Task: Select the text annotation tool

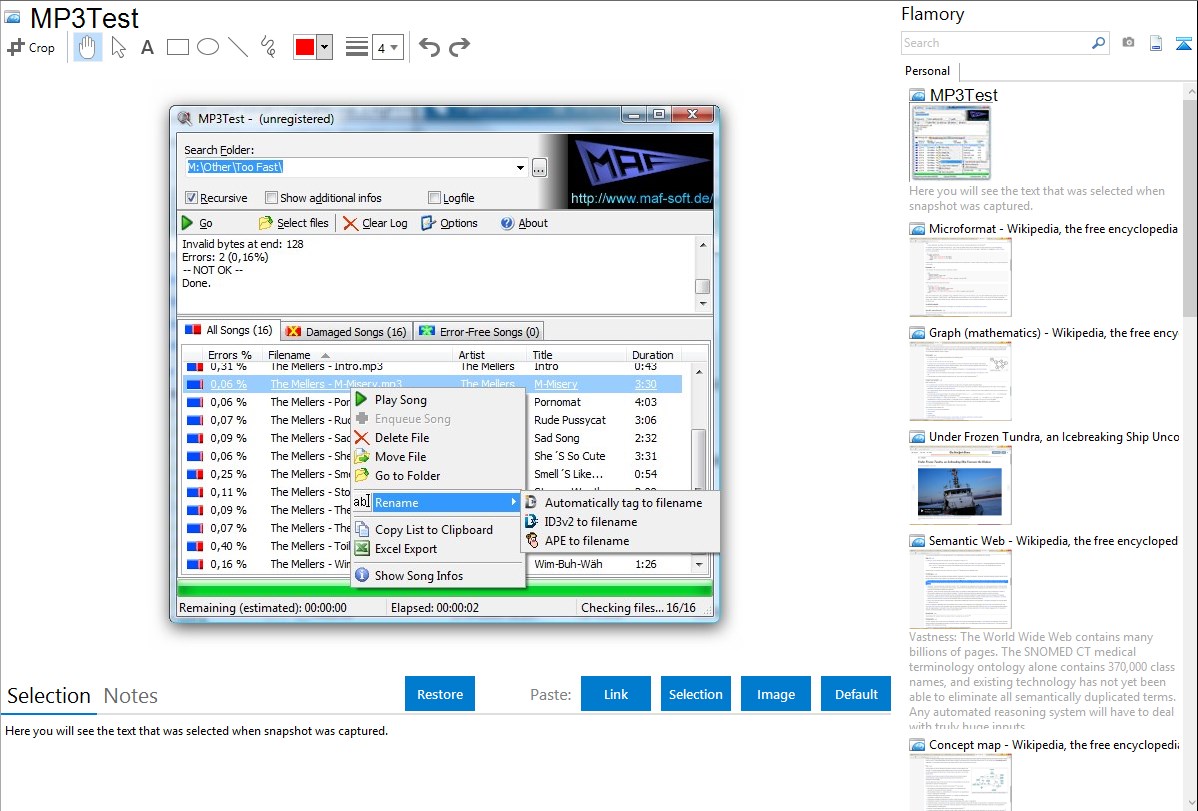Action: (x=147, y=47)
